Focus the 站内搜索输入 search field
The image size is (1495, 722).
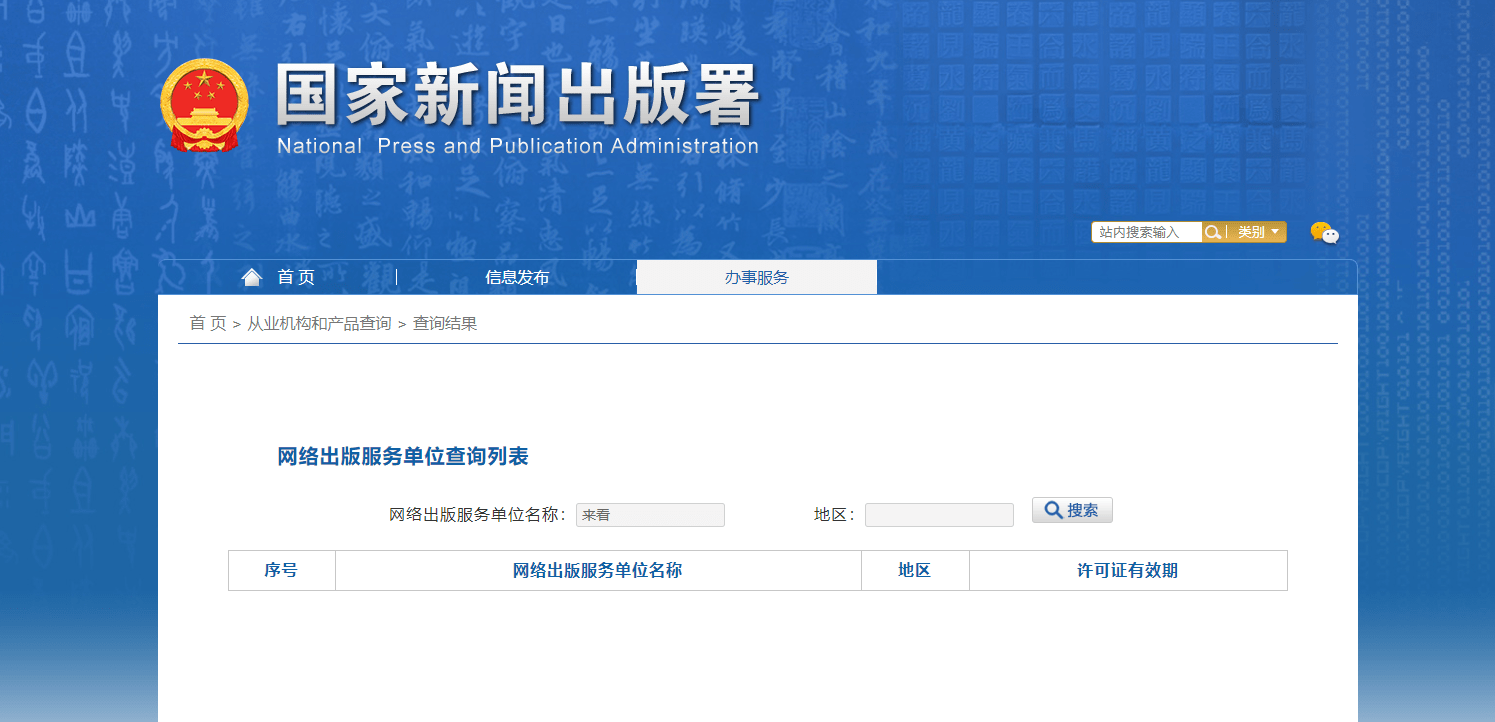click(1146, 232)
